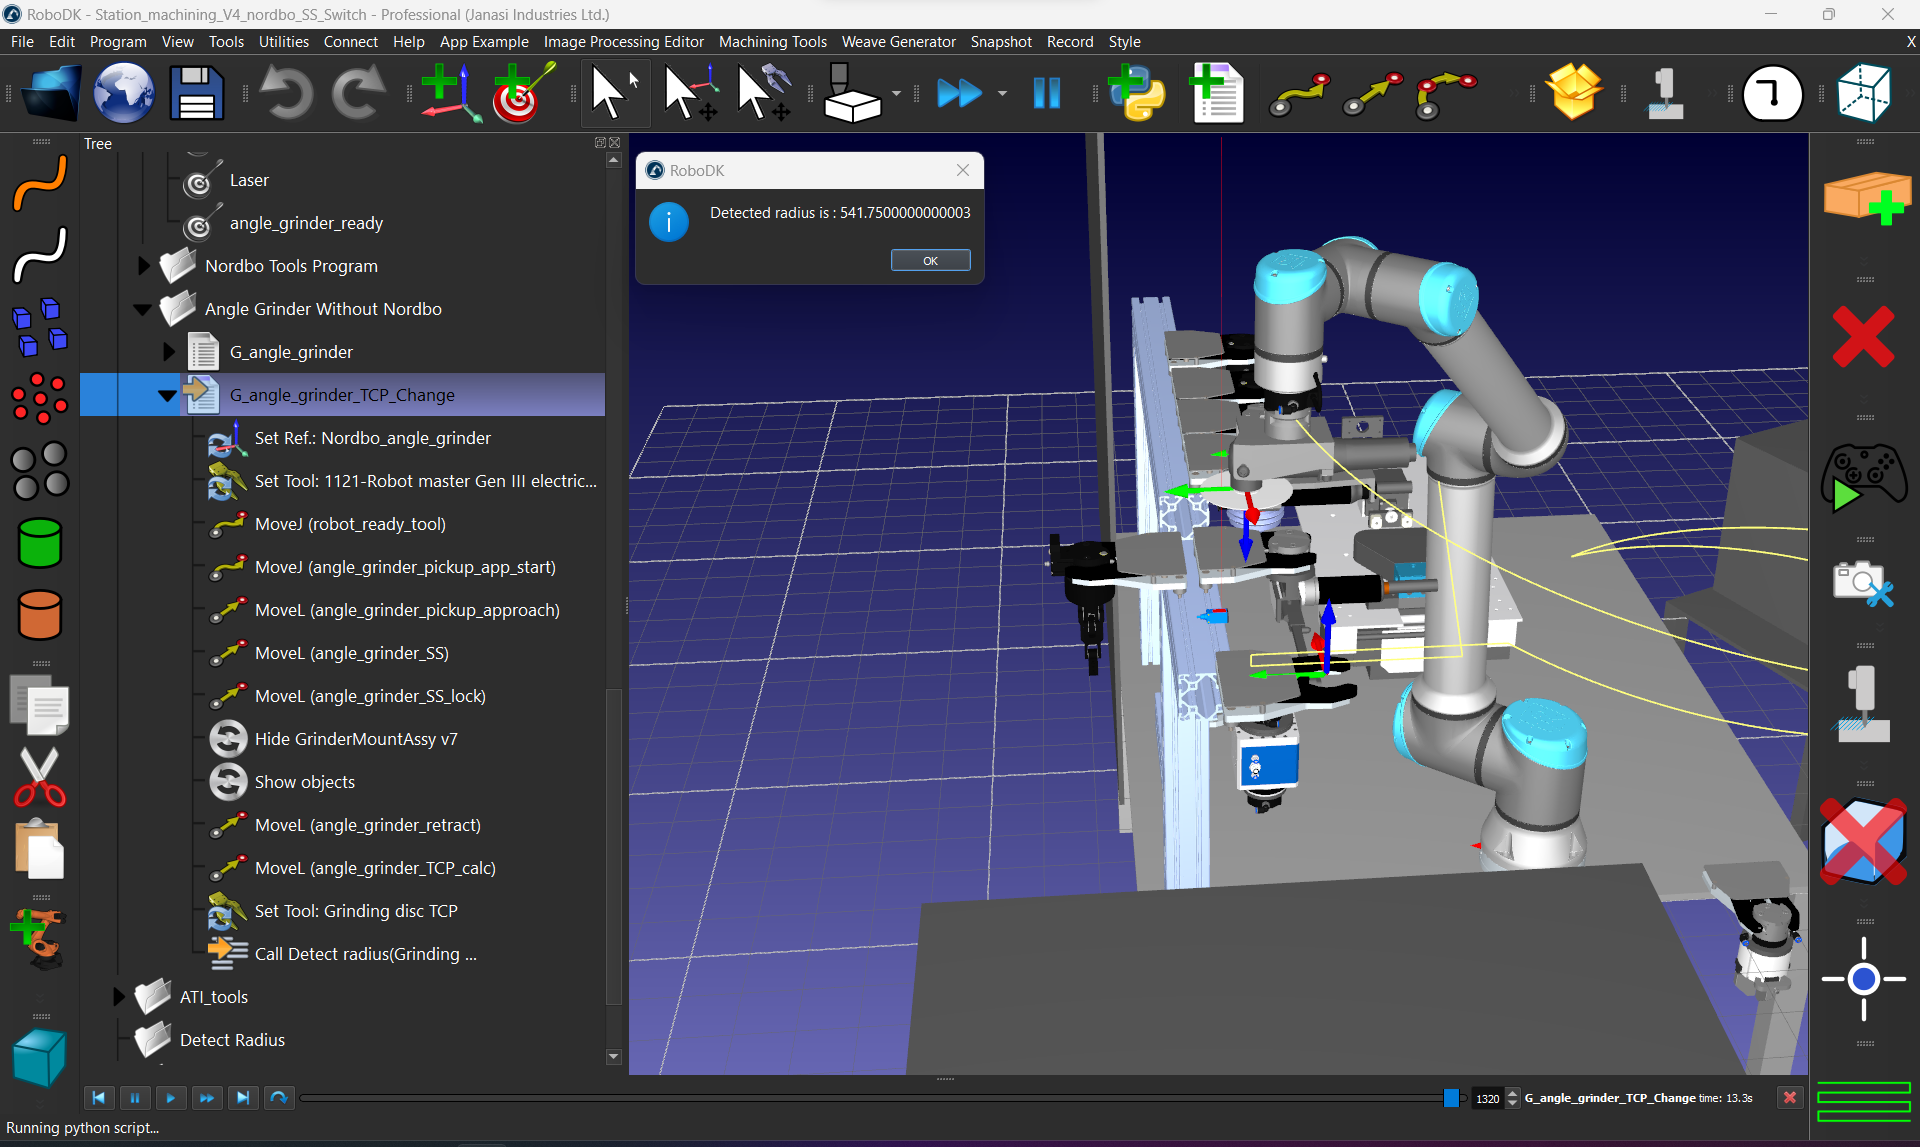Click the Save station floppy disk icon
The height and width of the screenshot is (1147, 1920).
tap(196, 94)
